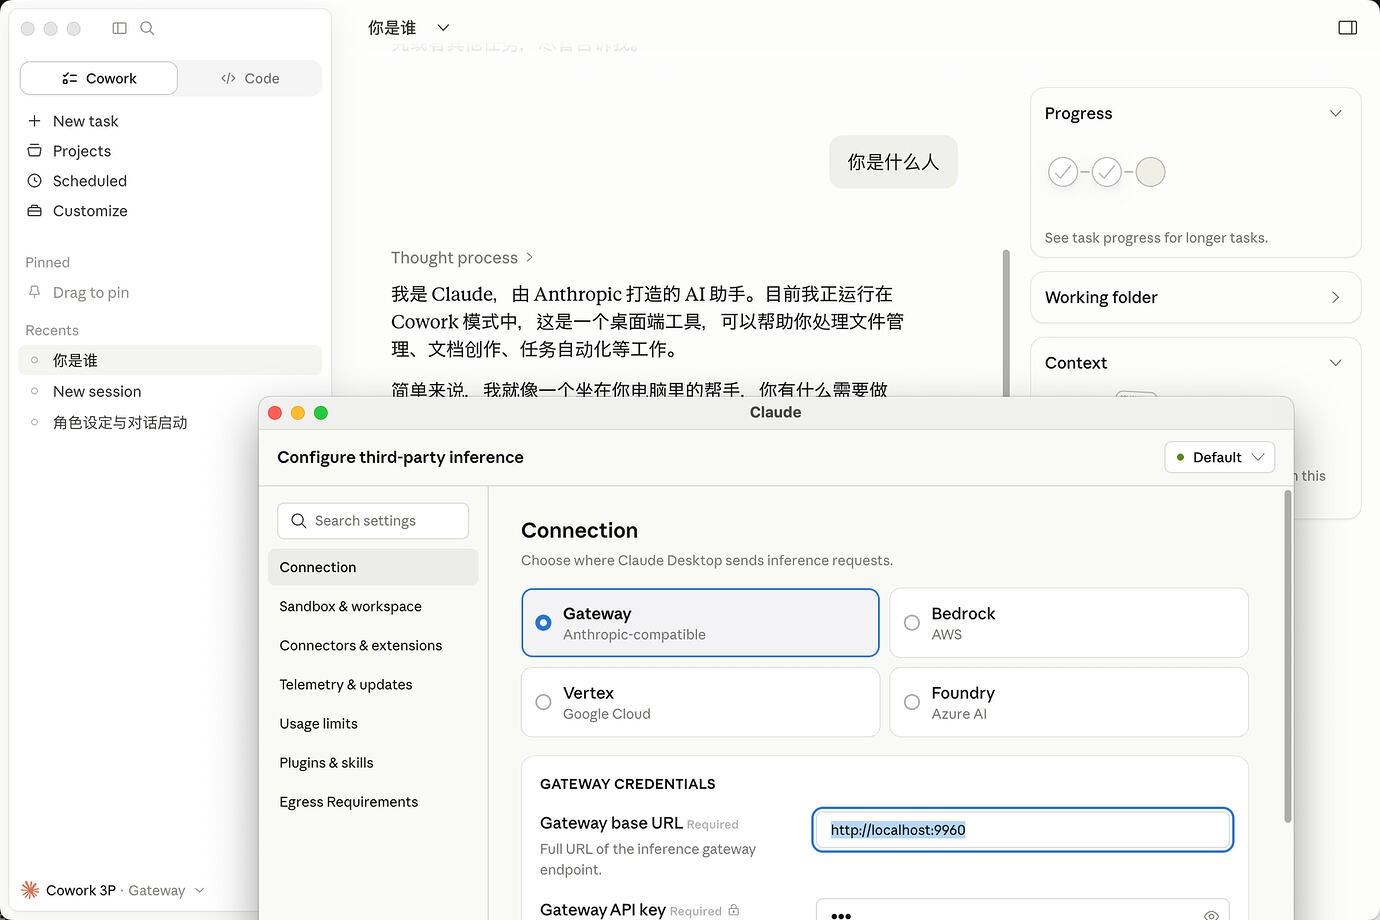Select the Bedrock AWS radio option

pyautogui.click(x=1069, y=623)
